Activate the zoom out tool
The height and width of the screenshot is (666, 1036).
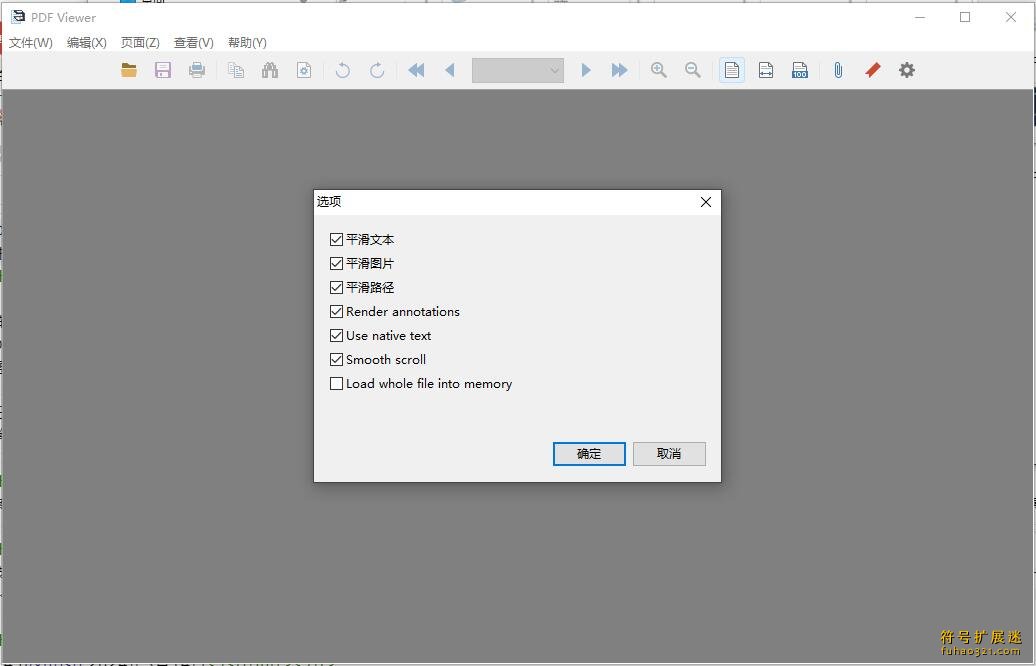tap(693, 70)
